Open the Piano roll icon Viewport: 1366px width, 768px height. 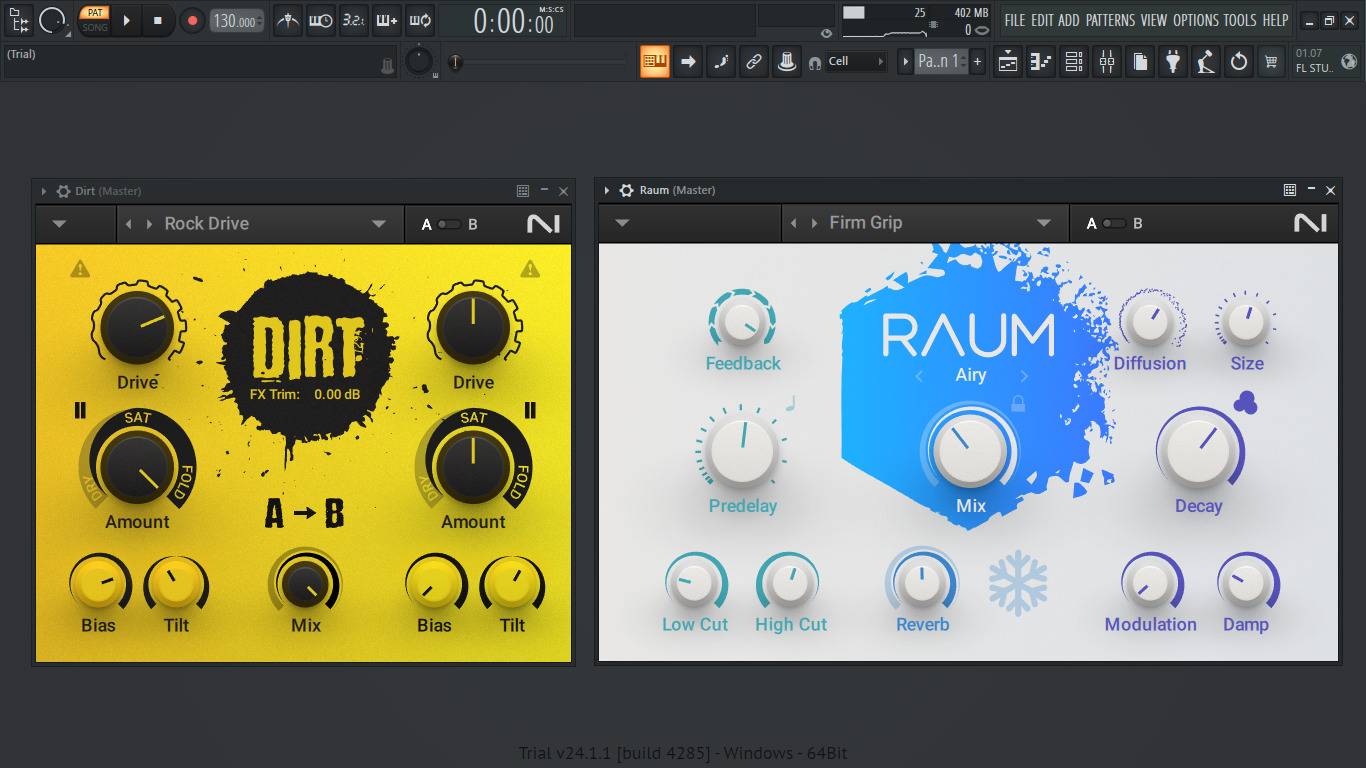tap(1041, 61)
